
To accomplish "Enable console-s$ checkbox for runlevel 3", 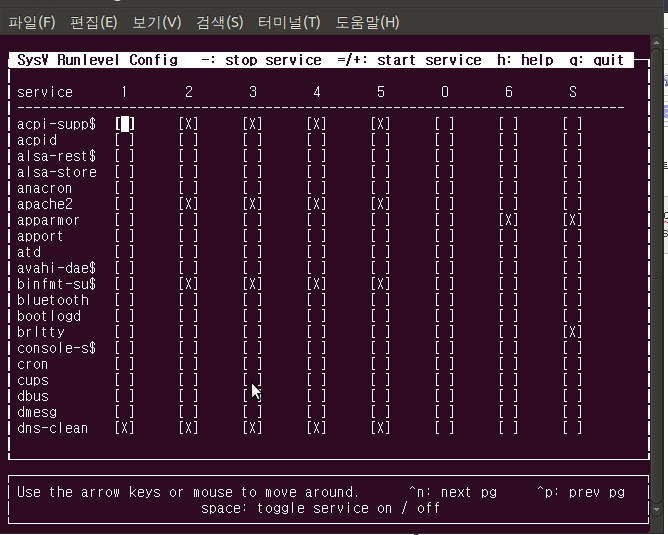I will coord(252,348).
